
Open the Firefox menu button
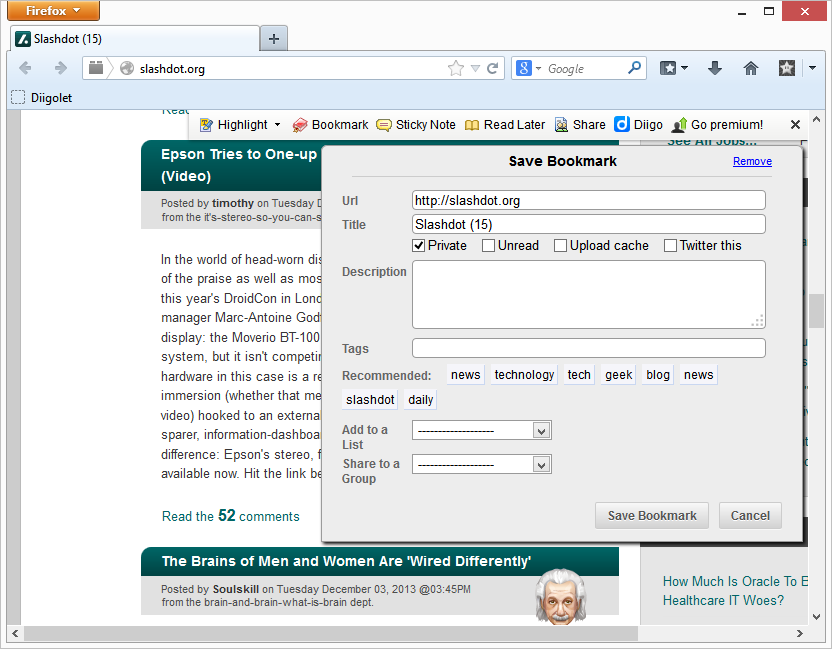coord(53,11)
